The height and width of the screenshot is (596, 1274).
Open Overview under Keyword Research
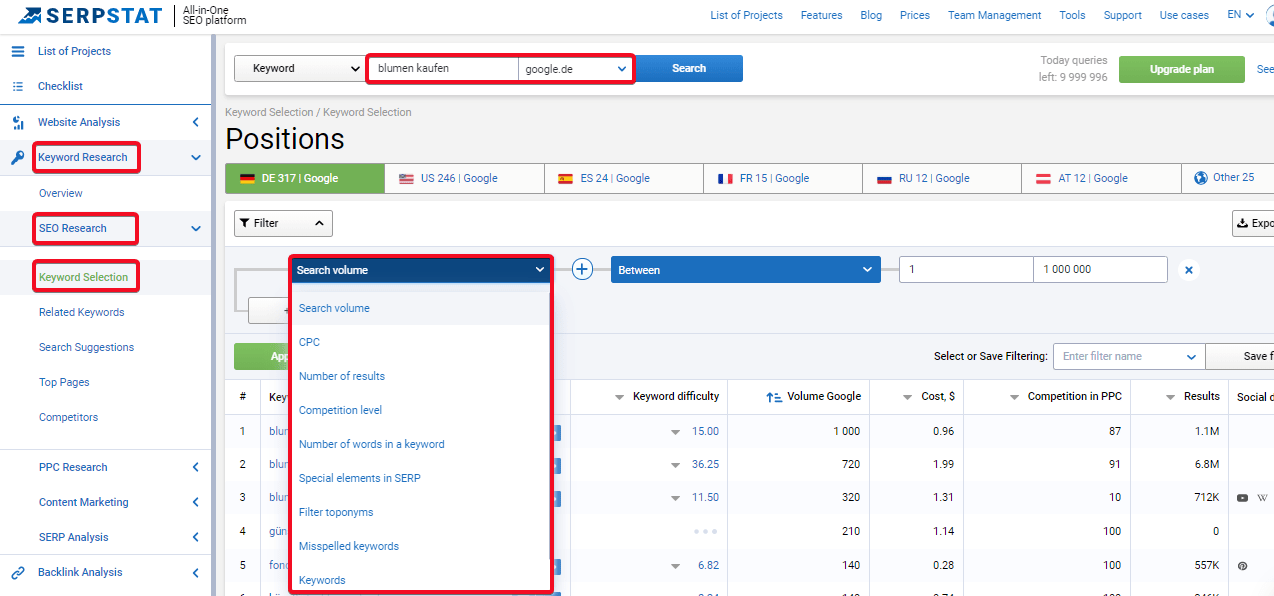(61, 193)
